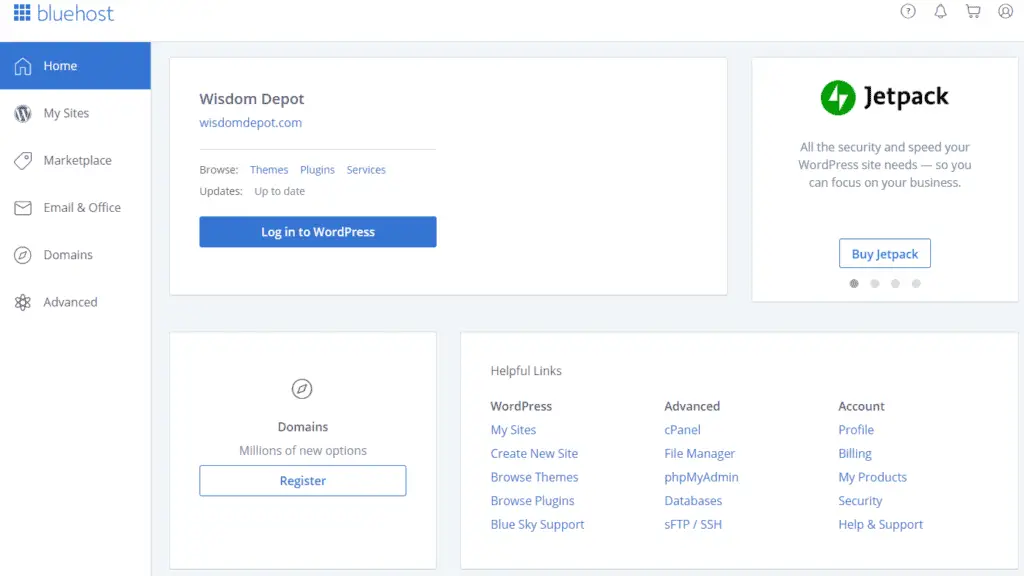Image resolution: width=1024 pixels, height=576 pixels.
Task: Click the Helpful Links heading
Action: coord(526,371)
